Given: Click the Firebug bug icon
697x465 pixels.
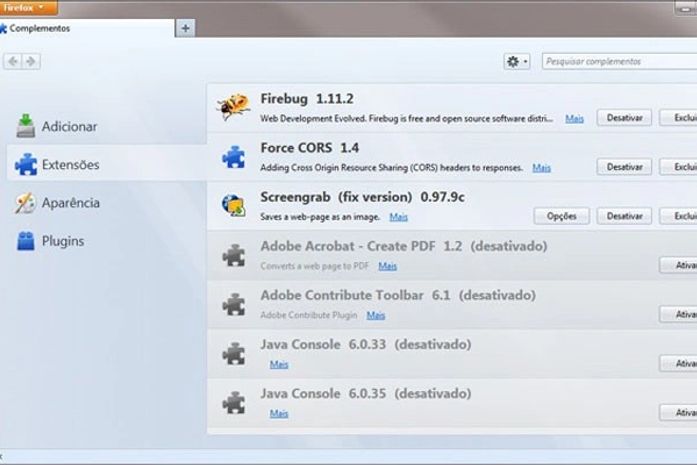Looking at the screenshot, I should coord(234,107).
